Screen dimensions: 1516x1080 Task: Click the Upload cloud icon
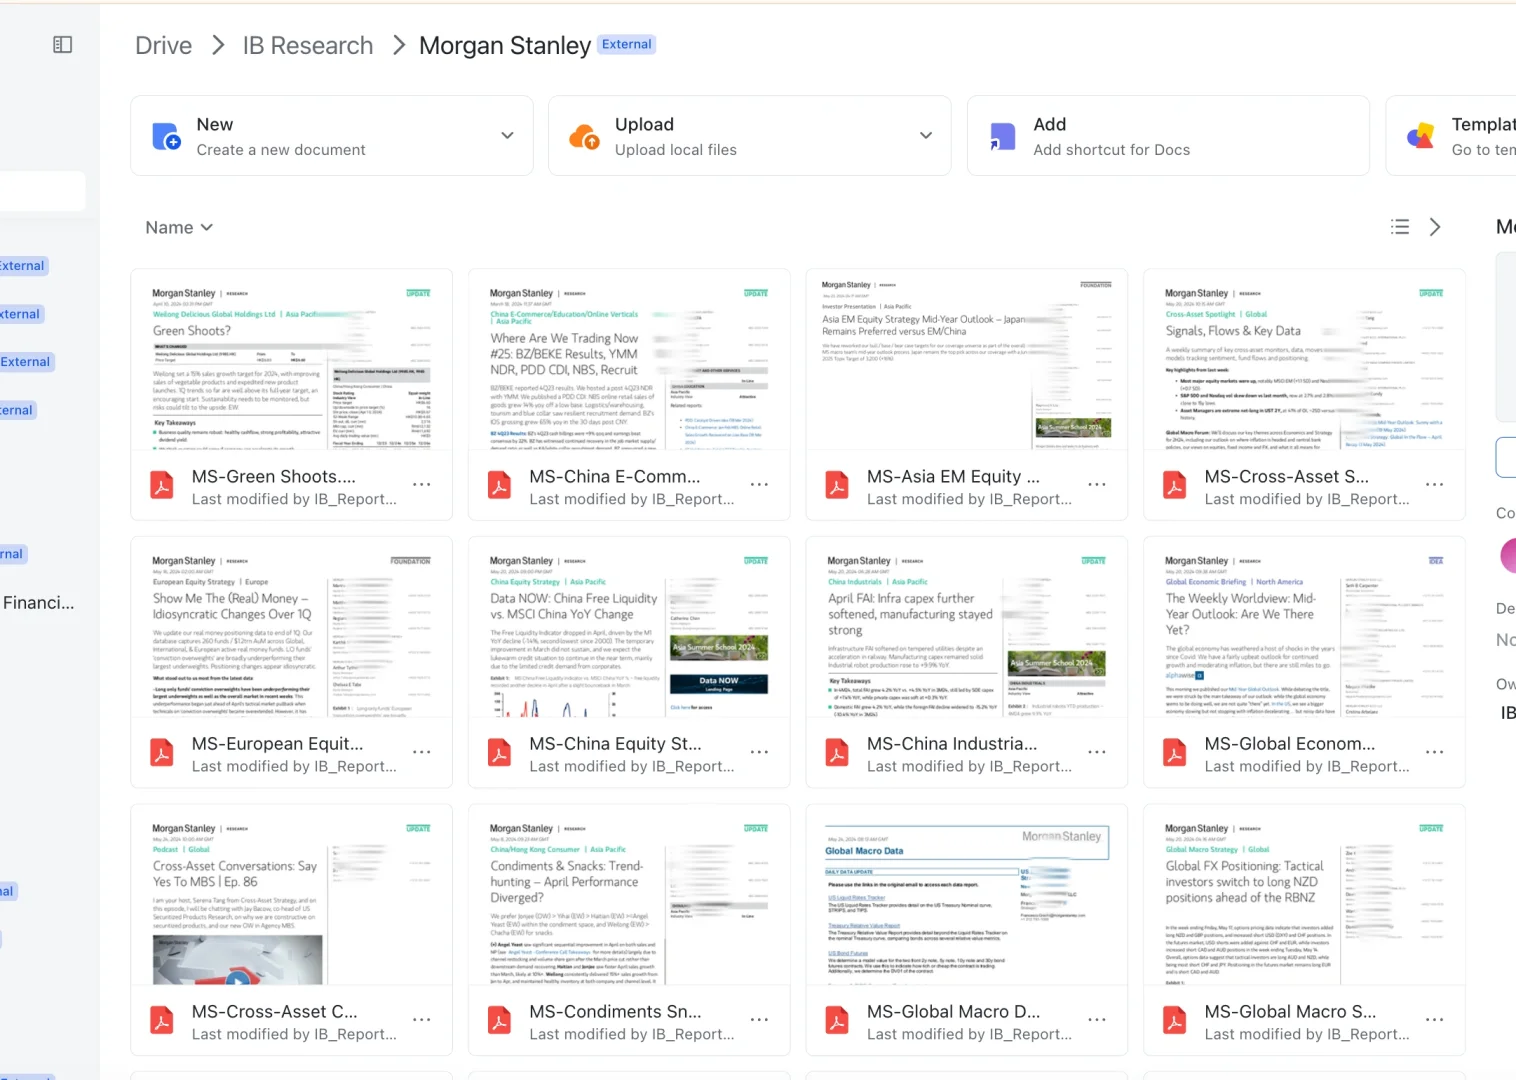tap(584, 136)
